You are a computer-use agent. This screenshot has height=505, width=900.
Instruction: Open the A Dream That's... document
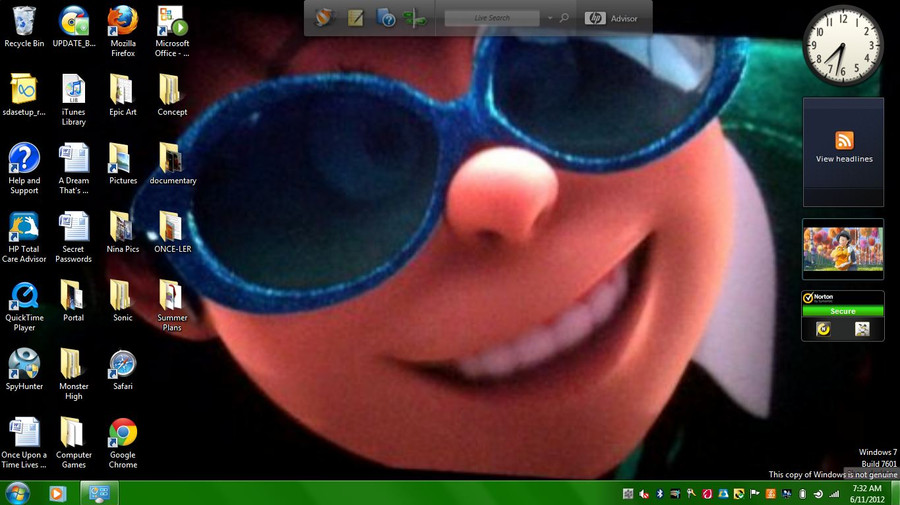pyautogui.click(x=73, y=169)
